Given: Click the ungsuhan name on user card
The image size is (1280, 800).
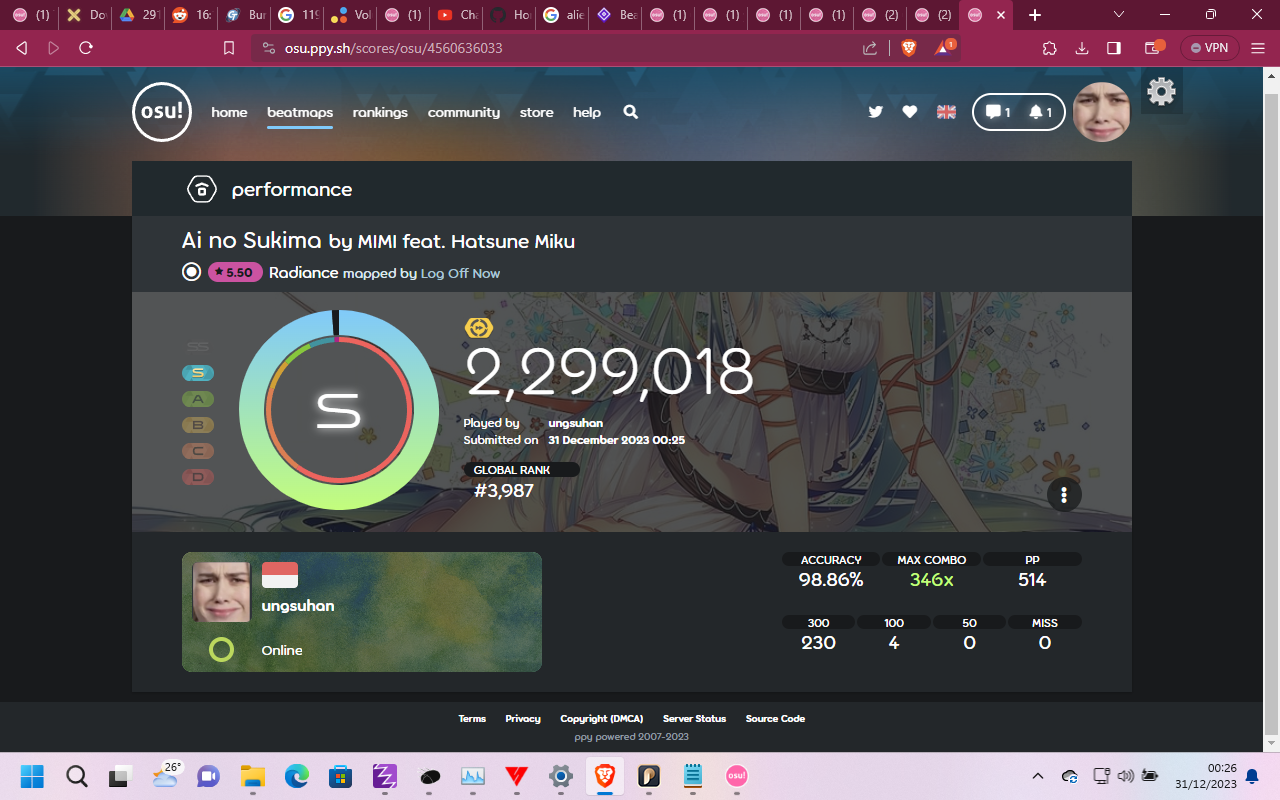Looking at the screenshot, I should [x=298, y=606].
